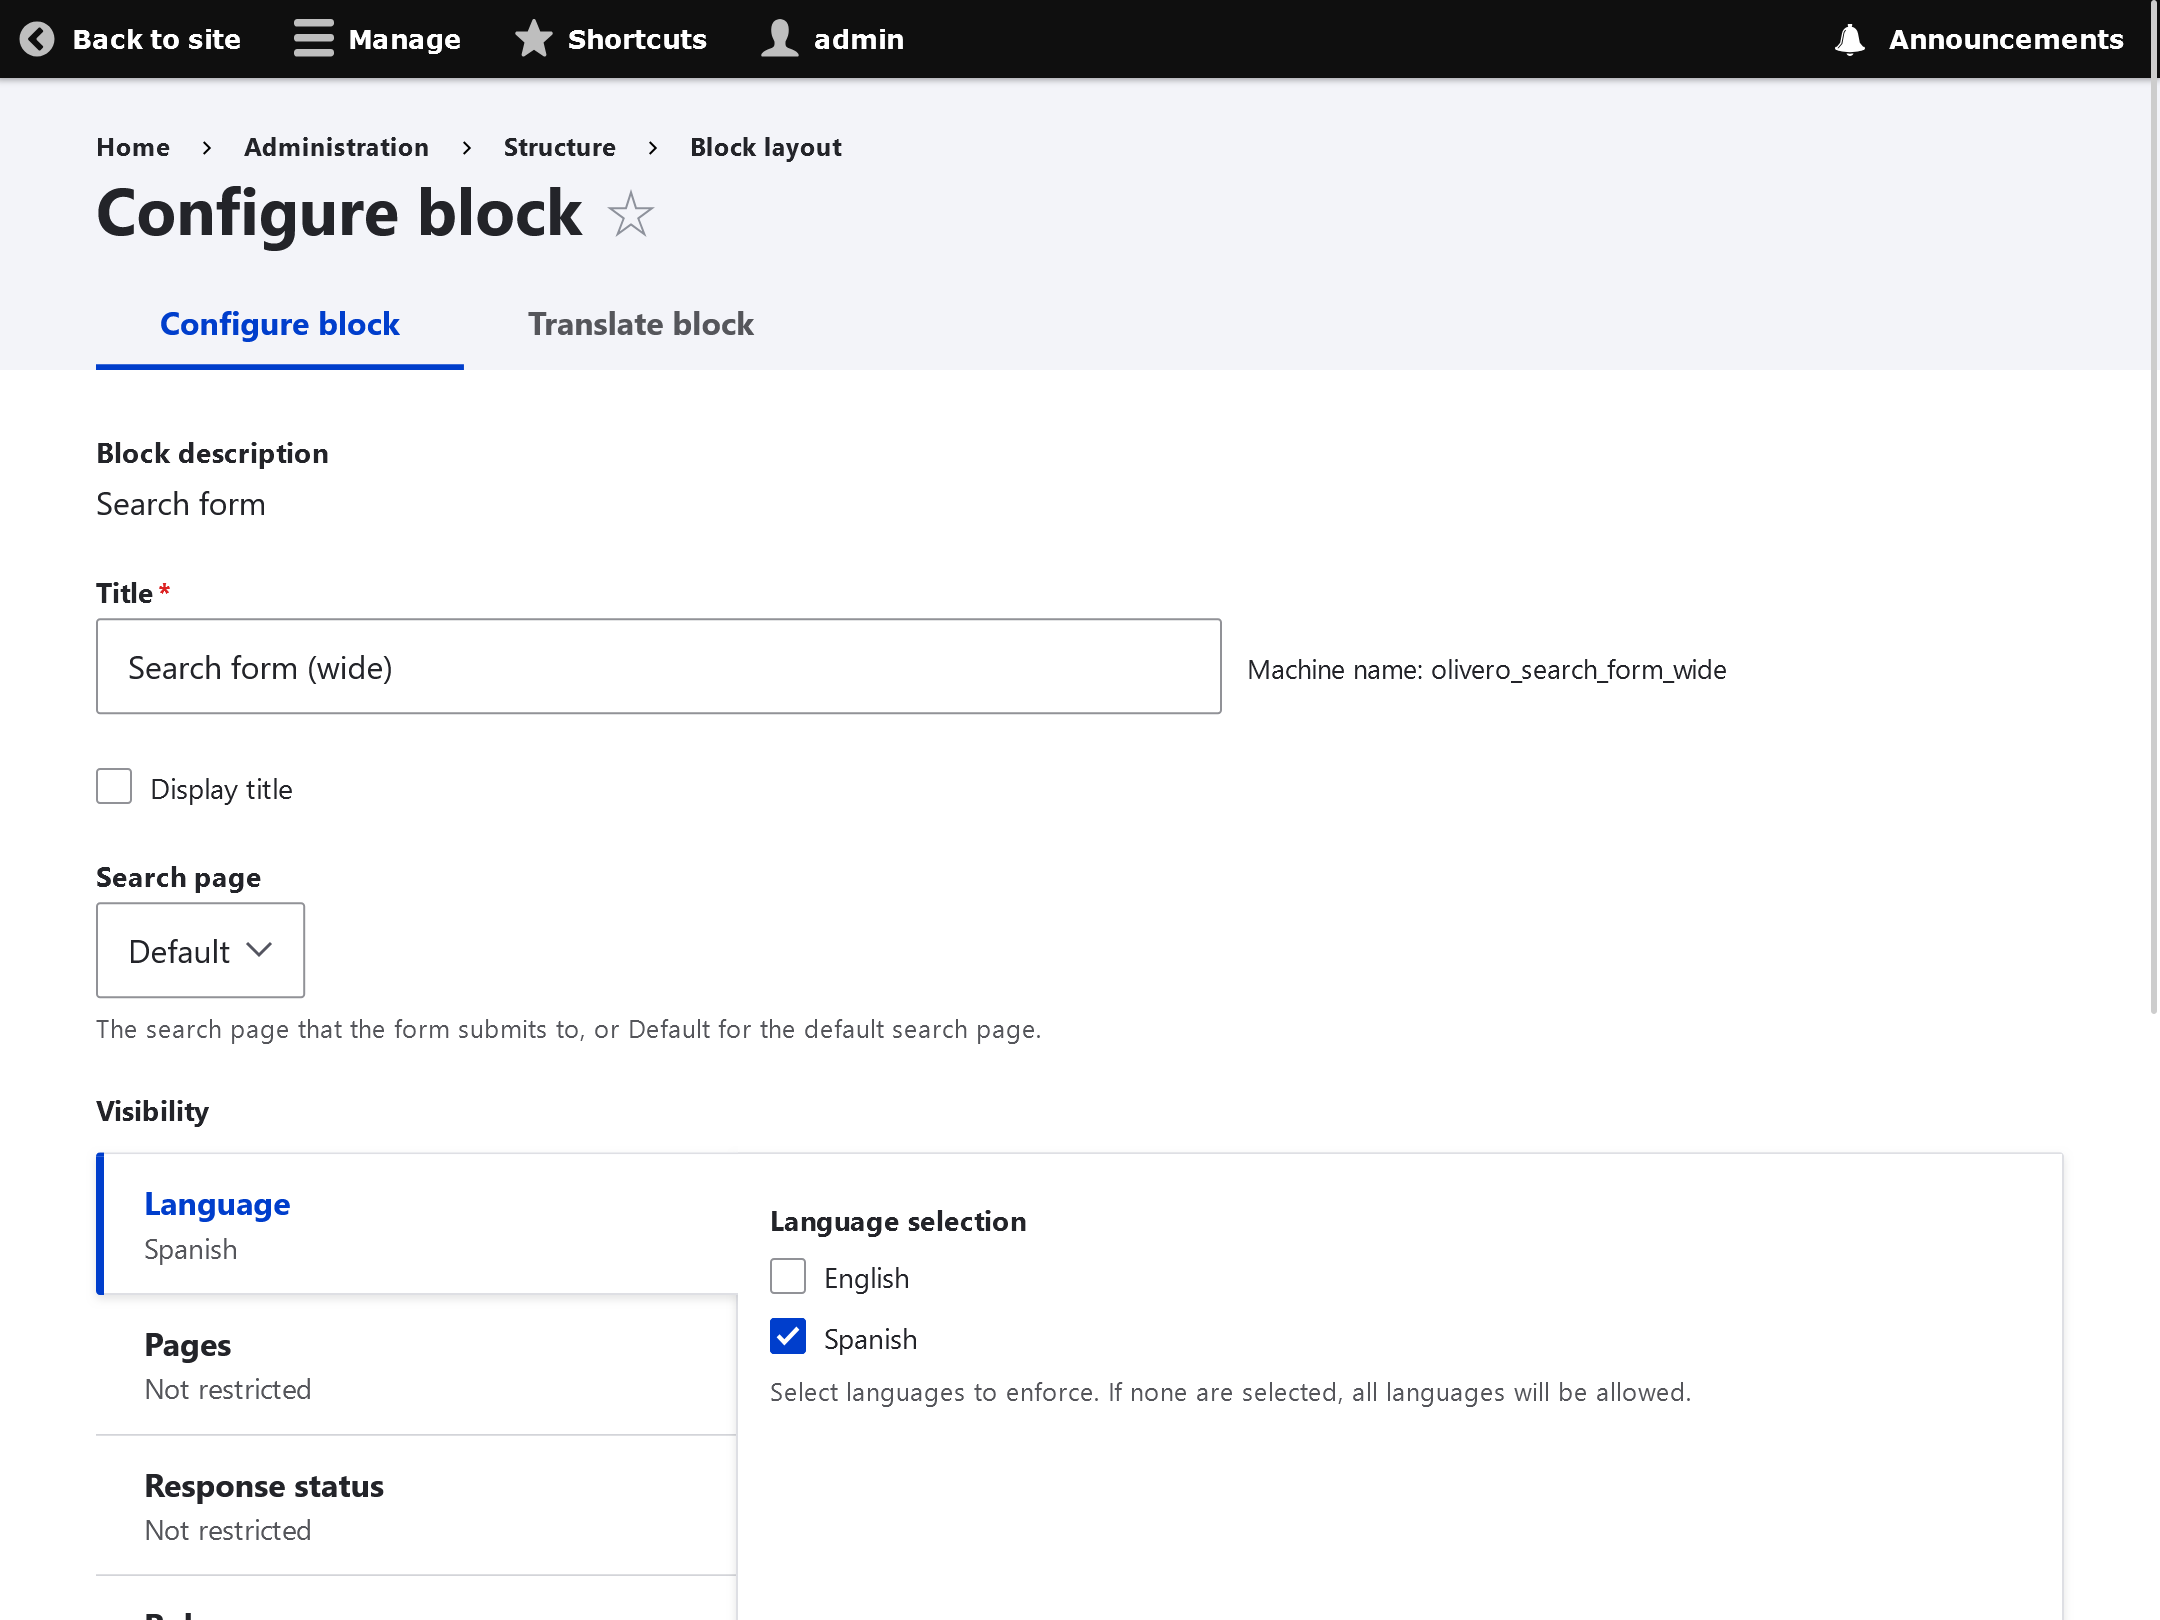Click the Back to site arrow icon
Viewport: 2160px width, 1620px height.
coord(37,39)
